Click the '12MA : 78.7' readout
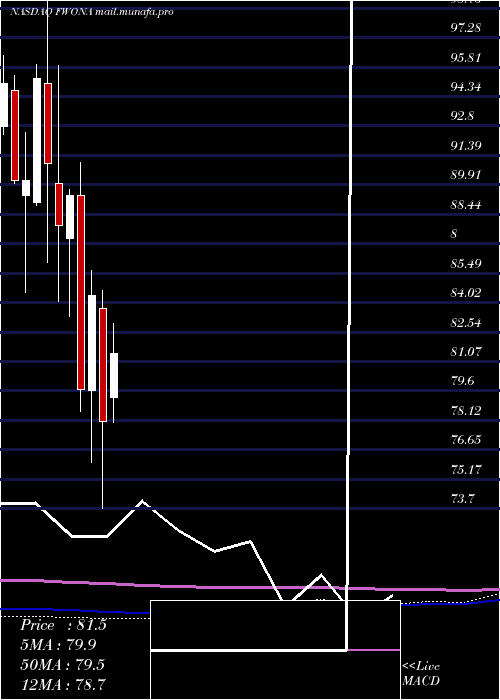The width and height of the screenshot is (500, 700). pos(62,684)
